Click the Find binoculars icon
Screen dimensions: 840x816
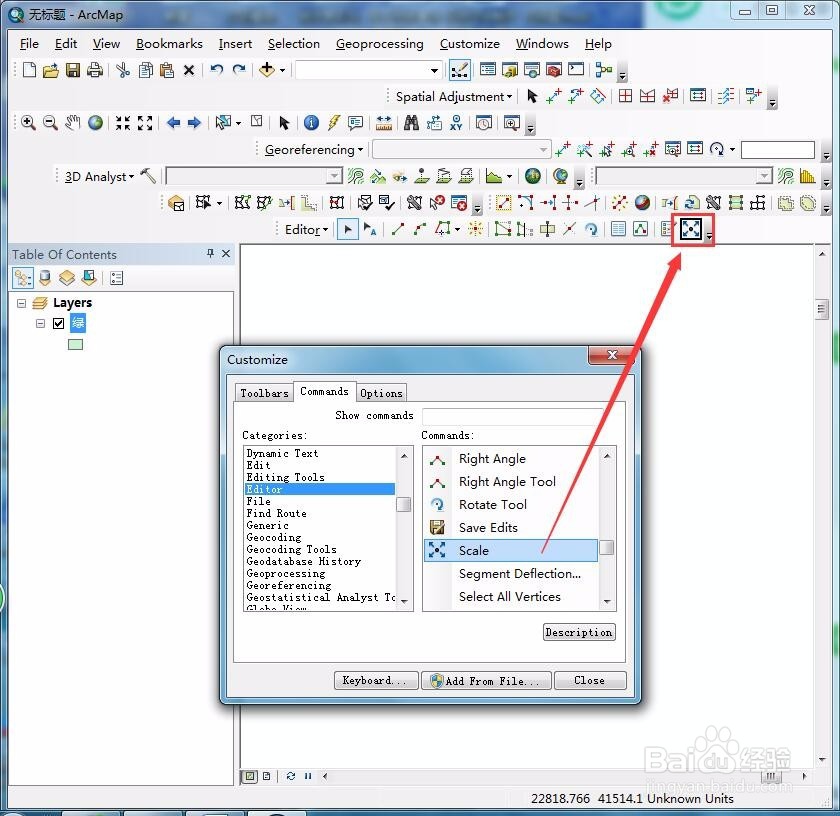[411, 123]
